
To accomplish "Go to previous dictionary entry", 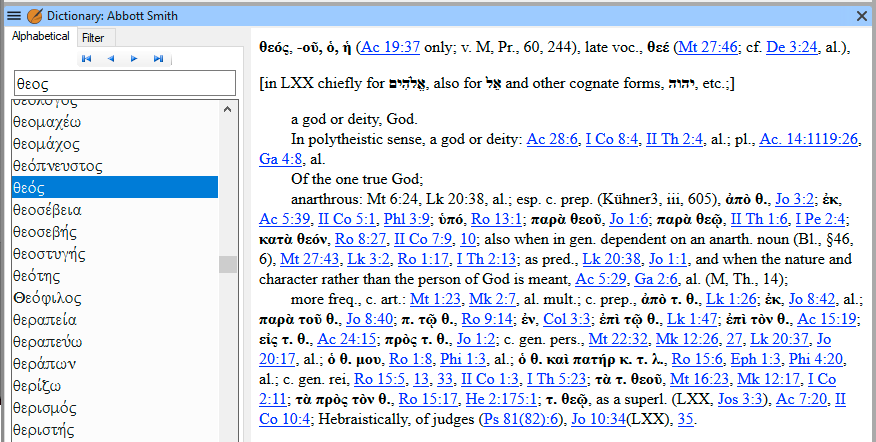I will (x=110, y=59).
